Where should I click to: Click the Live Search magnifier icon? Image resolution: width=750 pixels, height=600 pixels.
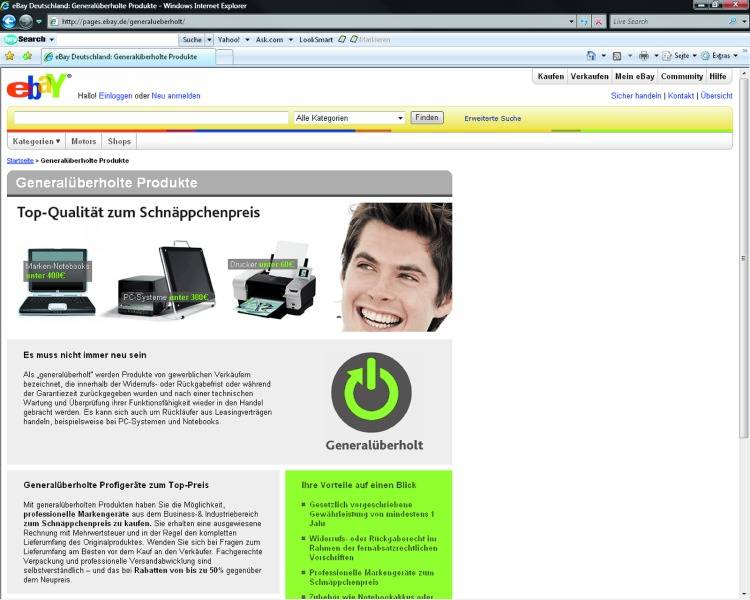(732, 22)
